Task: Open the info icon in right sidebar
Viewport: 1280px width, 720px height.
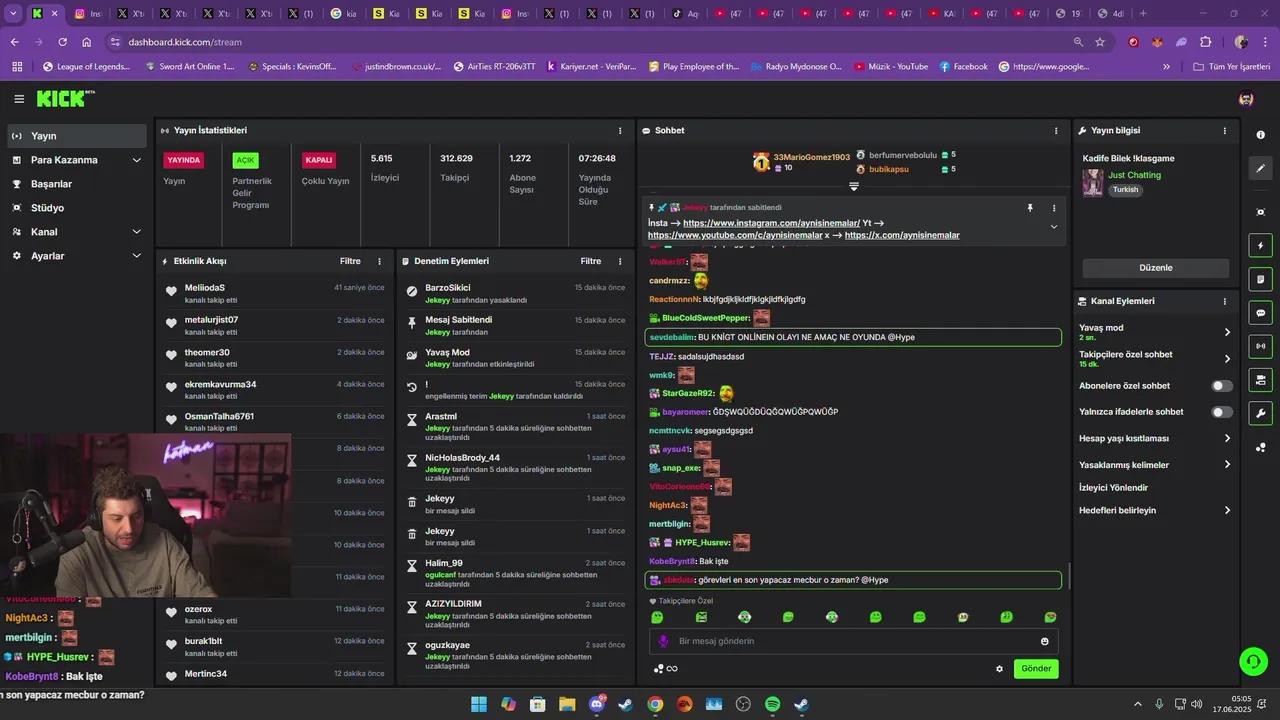Action: [x=1260, y=135]
